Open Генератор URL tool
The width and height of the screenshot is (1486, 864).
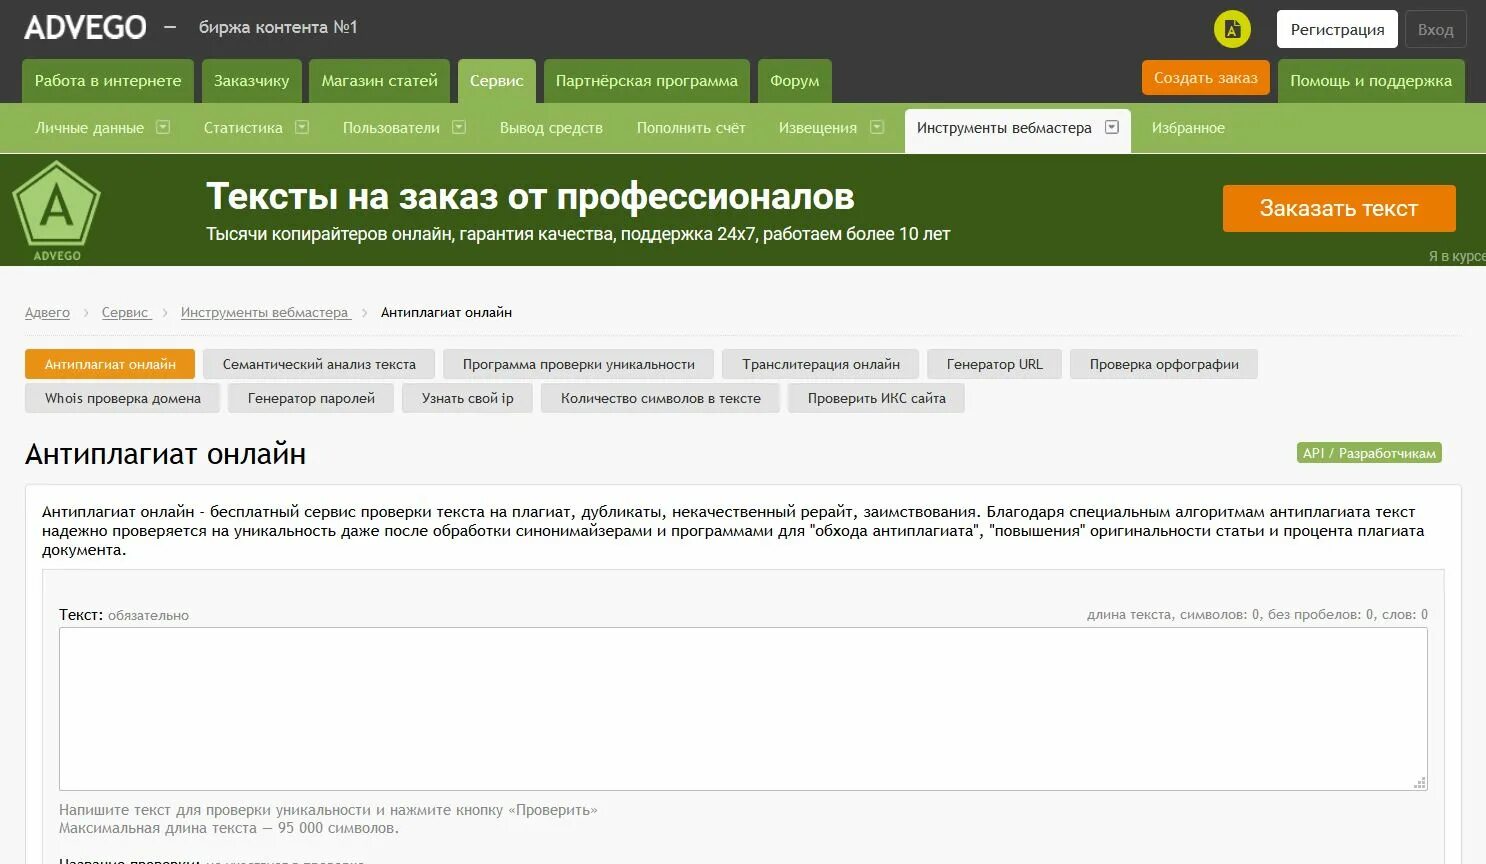click(x=995, y=364)
